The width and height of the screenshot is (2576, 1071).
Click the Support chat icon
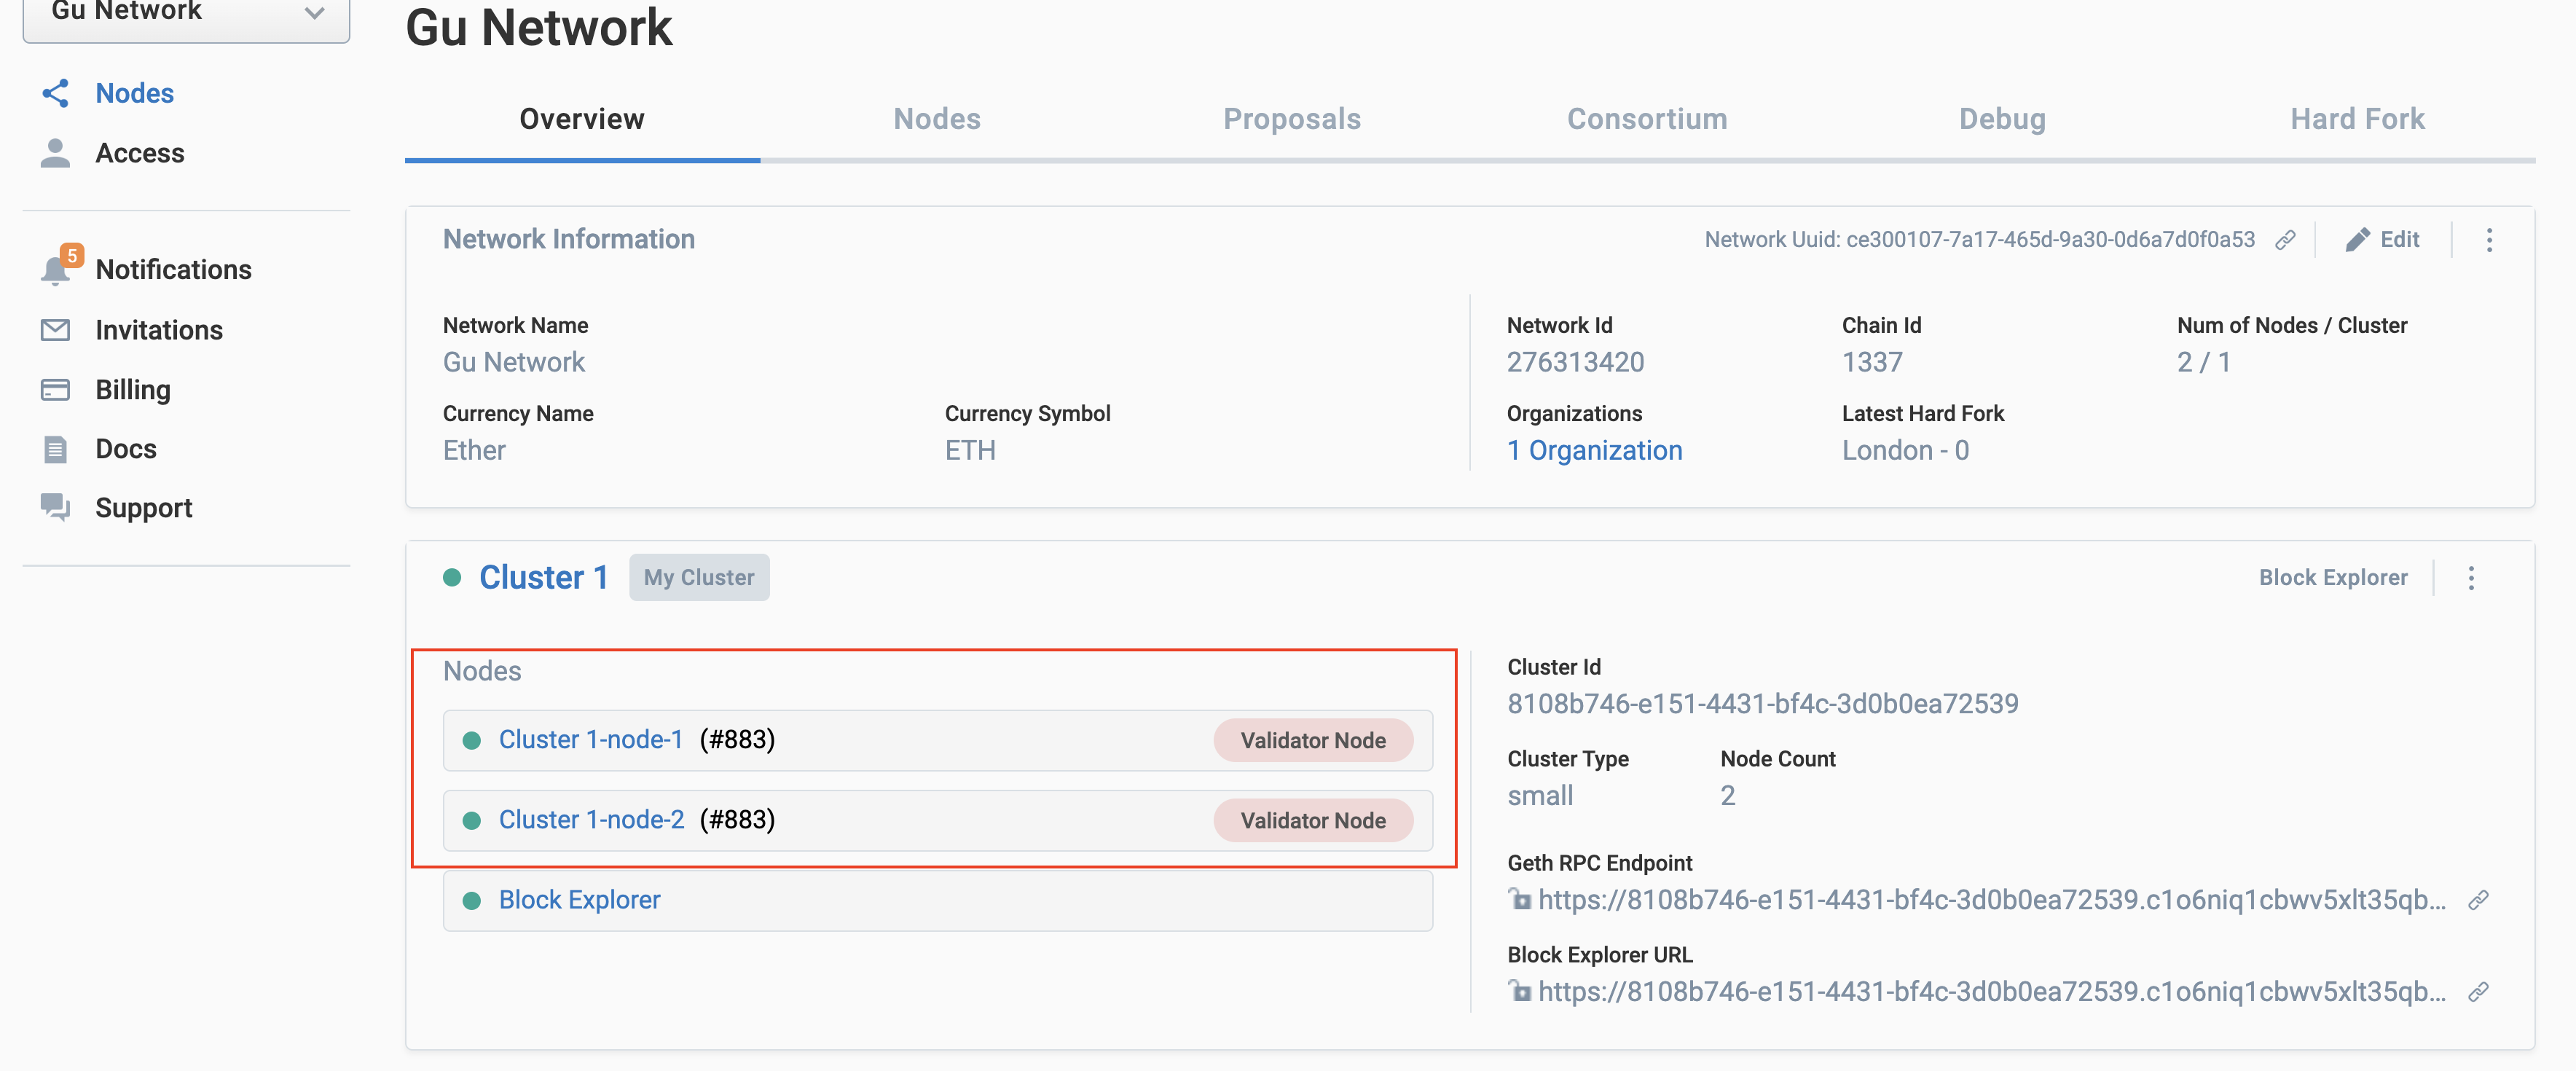pyautogui.click(x=55, y=507)
